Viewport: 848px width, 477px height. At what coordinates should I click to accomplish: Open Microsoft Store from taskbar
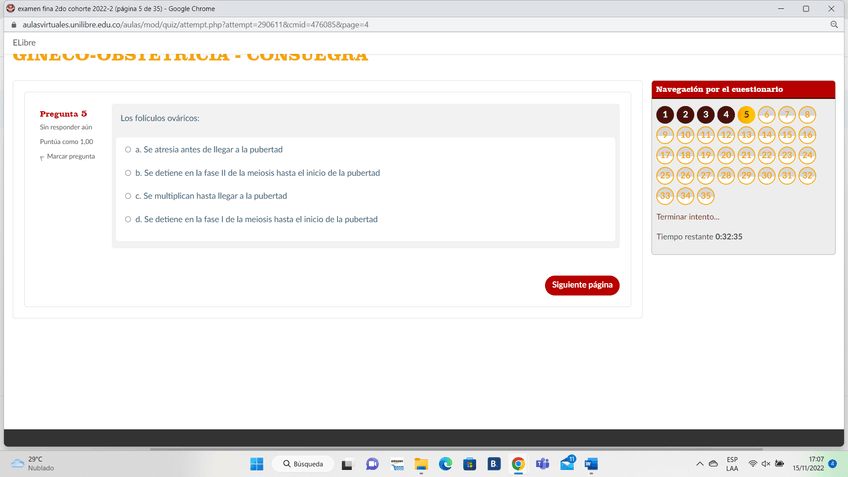tap(469, 464)
